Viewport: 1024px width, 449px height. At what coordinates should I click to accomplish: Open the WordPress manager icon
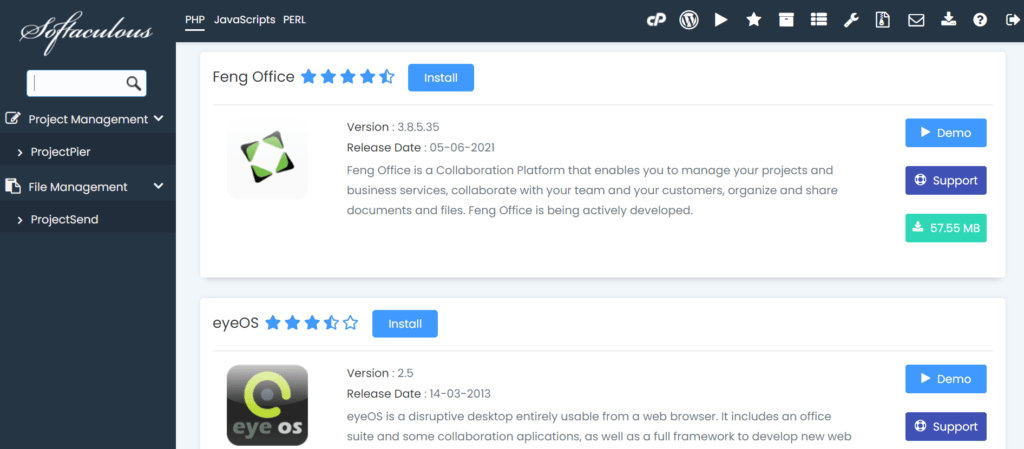coord(688,20)
